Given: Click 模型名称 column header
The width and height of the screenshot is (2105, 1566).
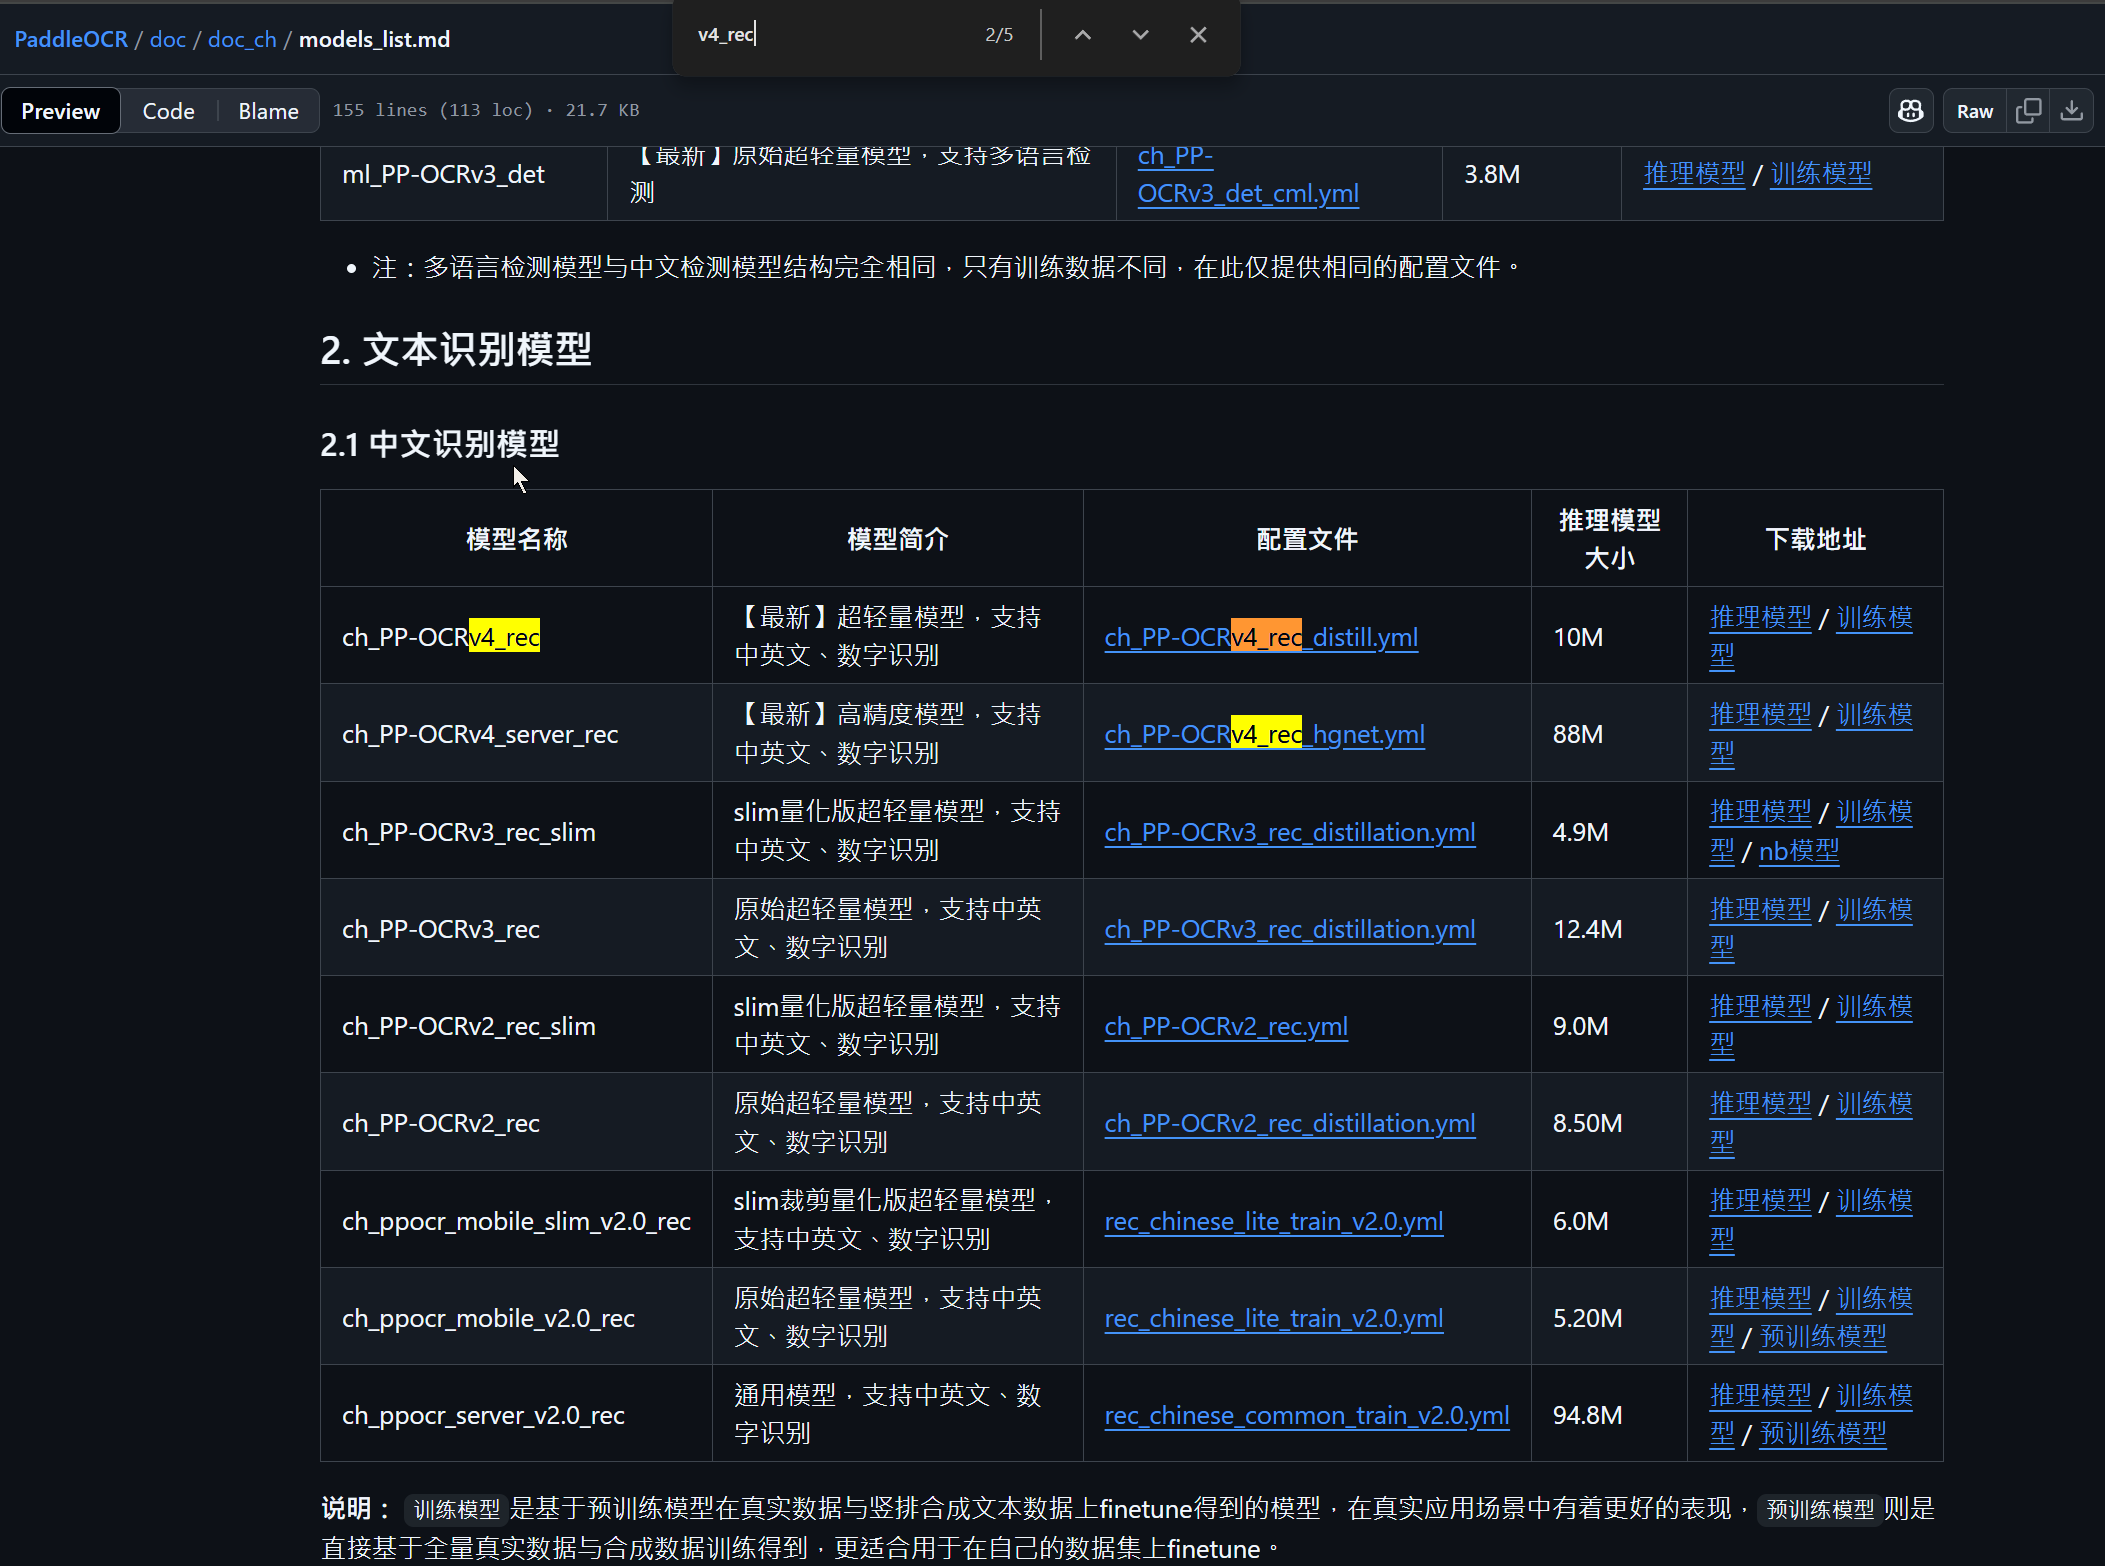Looking at the screenshot, I should click(516, 539).
